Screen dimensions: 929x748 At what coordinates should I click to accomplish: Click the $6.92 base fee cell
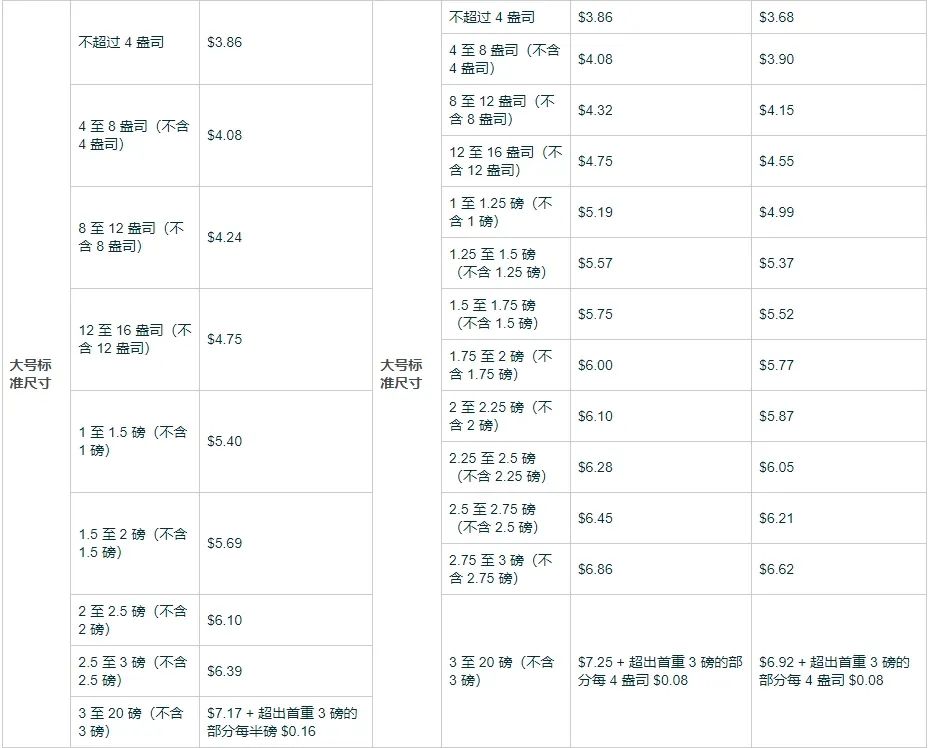834,671
